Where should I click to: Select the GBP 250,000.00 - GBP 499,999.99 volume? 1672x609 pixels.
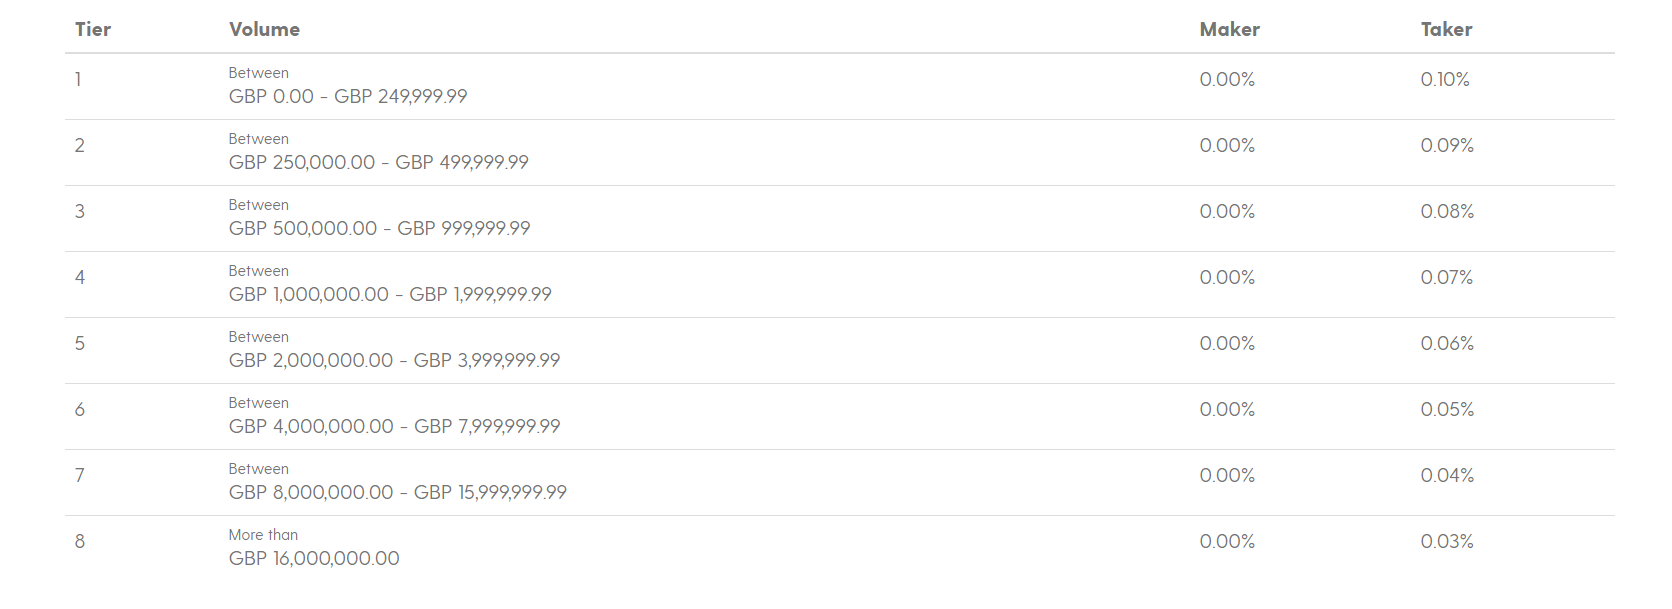[x=378, y=162]
